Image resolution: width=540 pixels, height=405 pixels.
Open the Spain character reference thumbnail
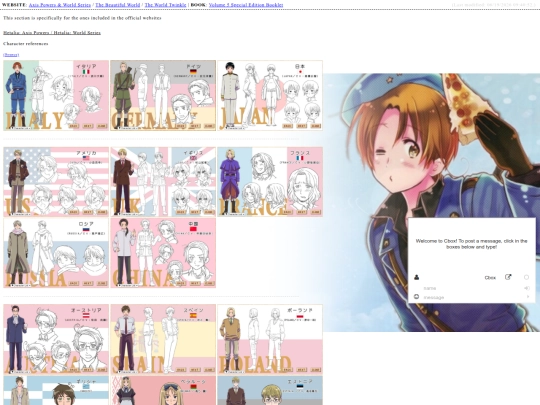[x=163, y=339]
